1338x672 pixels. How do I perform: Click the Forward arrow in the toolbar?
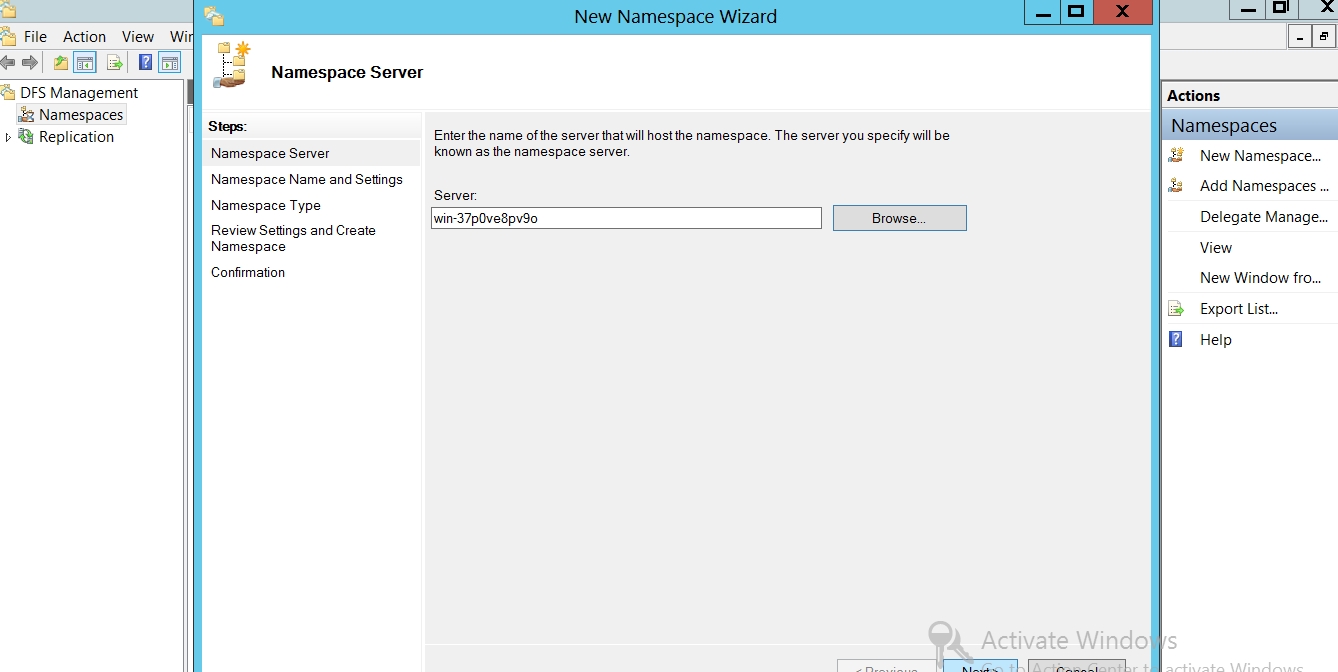(x=30, y=63)
